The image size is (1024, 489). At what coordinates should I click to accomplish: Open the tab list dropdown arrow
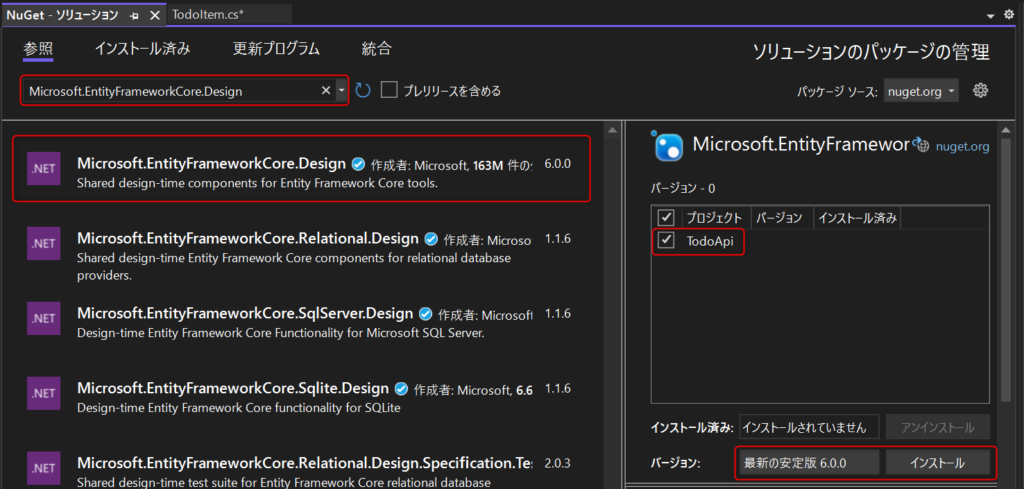click(x=991, y=15)
